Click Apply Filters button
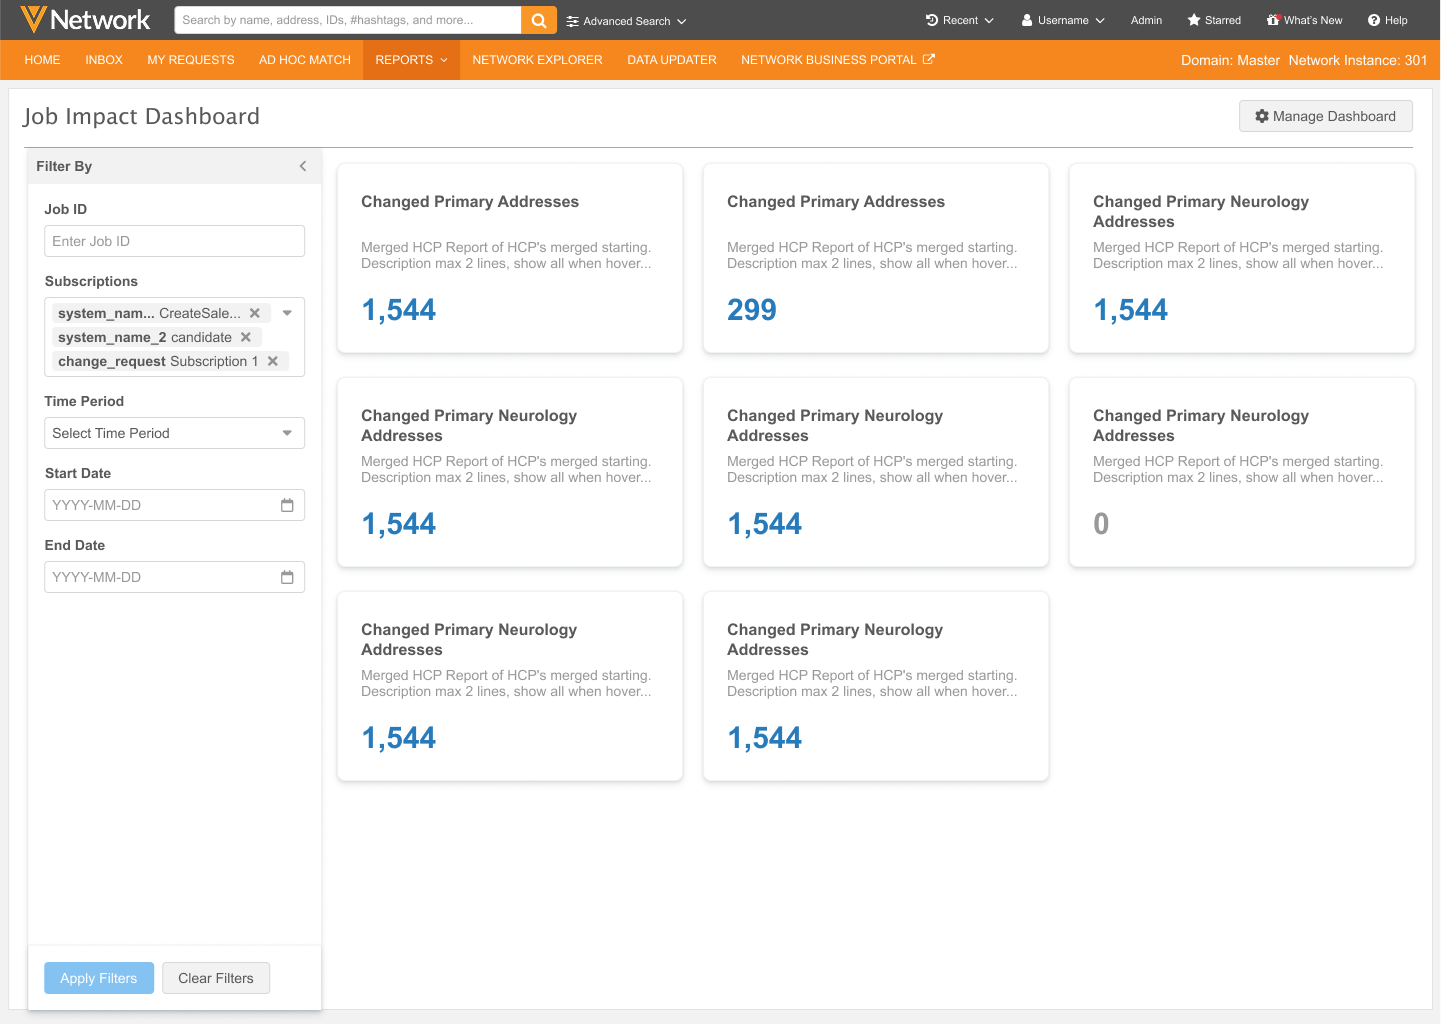The width and height of the screenshot is (1441, 1024). pos(99,978)
